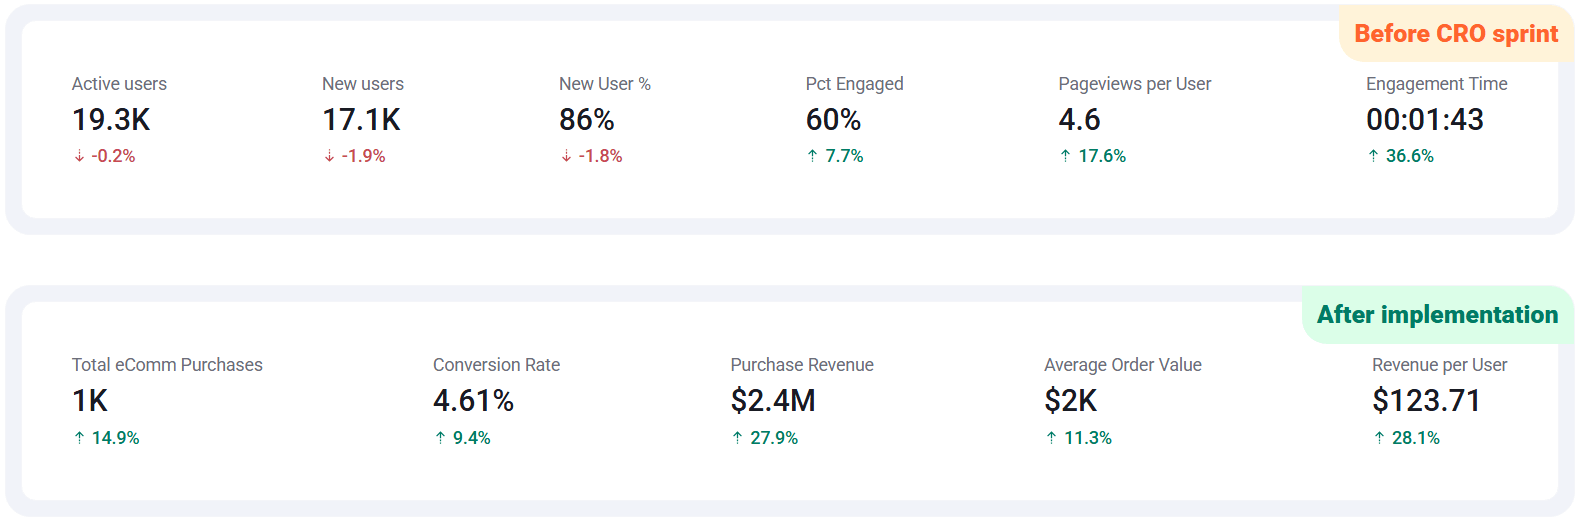Viewport: 1580px width, 521px height.
Task: Select the Purchase Revenue label
Action: point(802,365)
